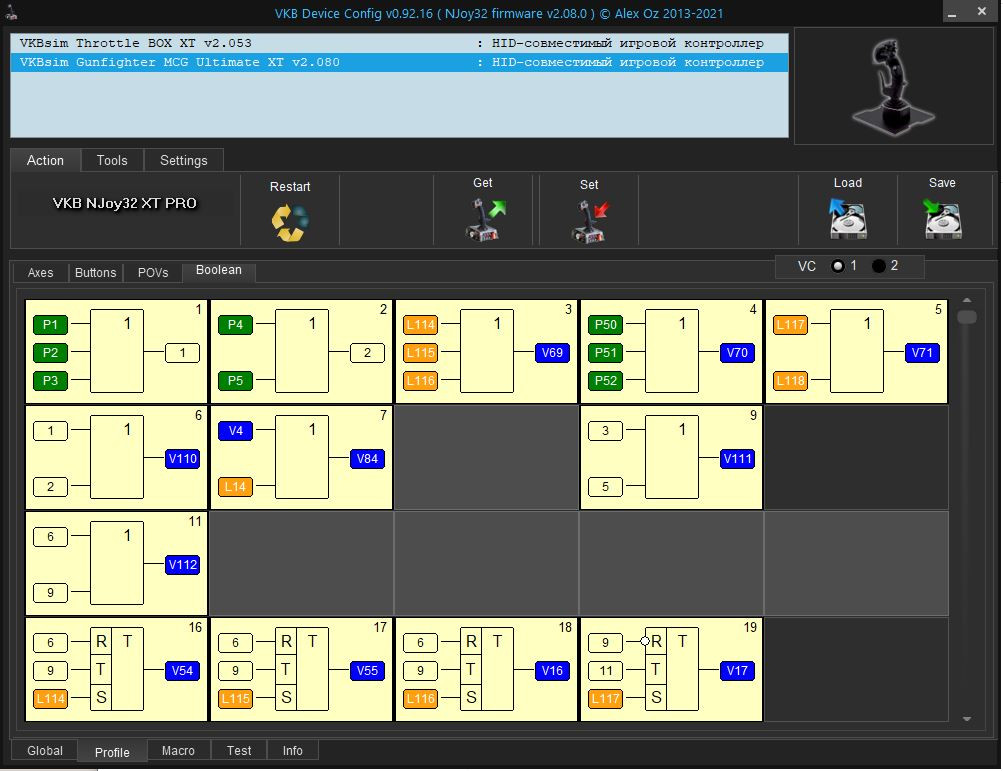Click blue V16 output of cell 18
The width and height of the screenshot is (1003, 771).
(552, 671)
